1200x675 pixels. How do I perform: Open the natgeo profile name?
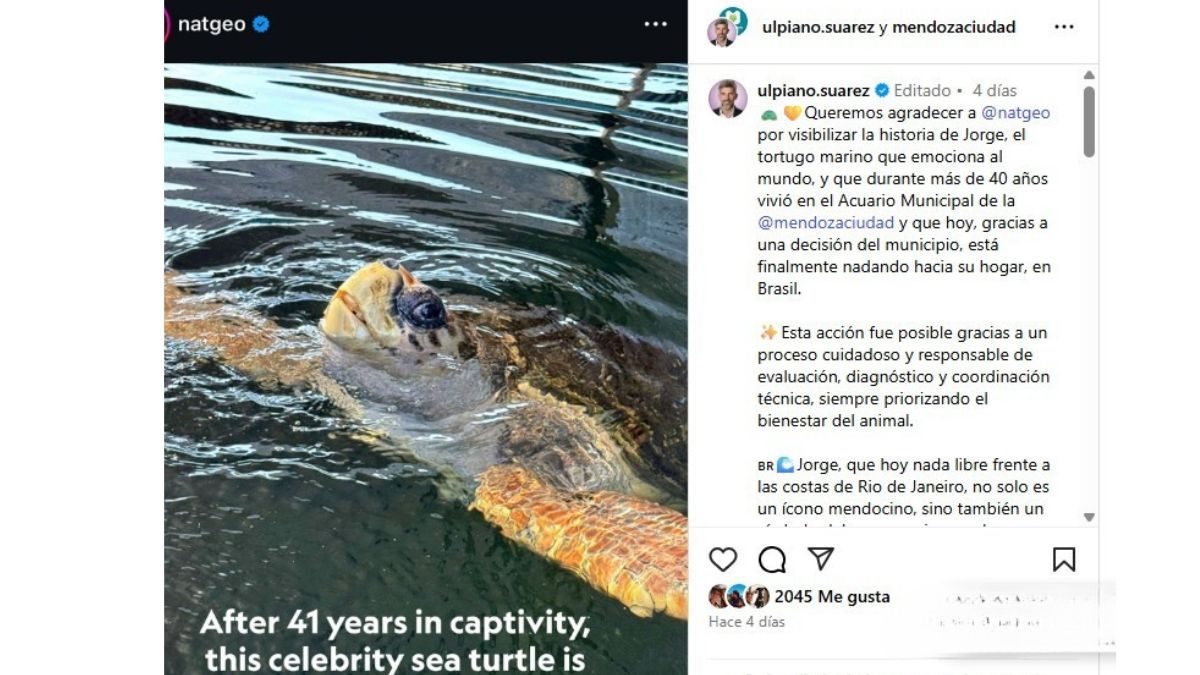coord(211,25)
